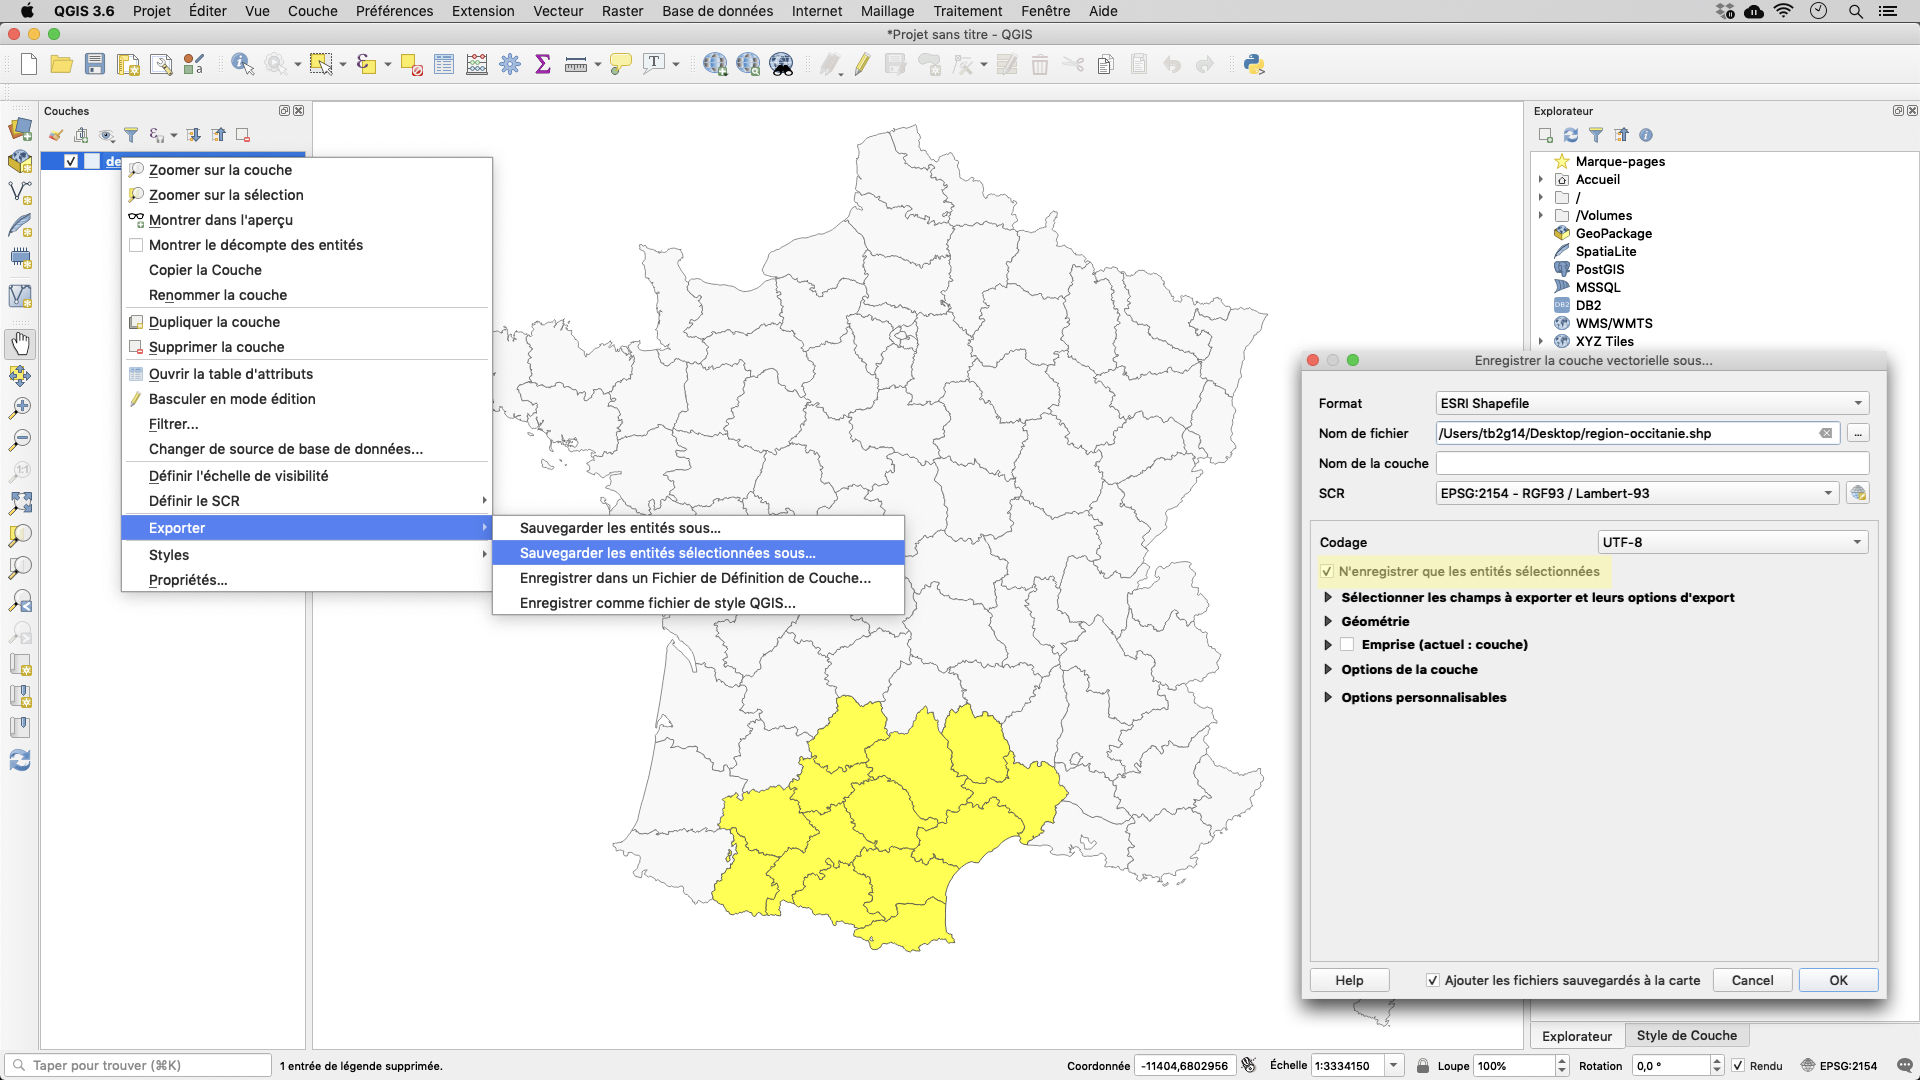Open the Format ESRI Shapefile dropdown

click(1652, 403)
